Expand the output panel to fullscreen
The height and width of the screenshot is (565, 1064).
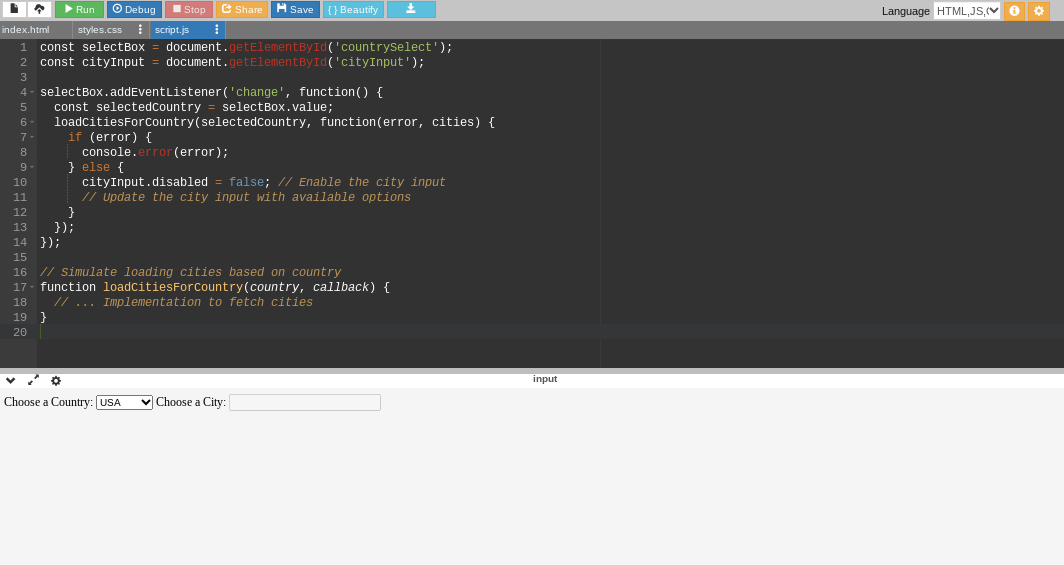[x=33, y=380]
